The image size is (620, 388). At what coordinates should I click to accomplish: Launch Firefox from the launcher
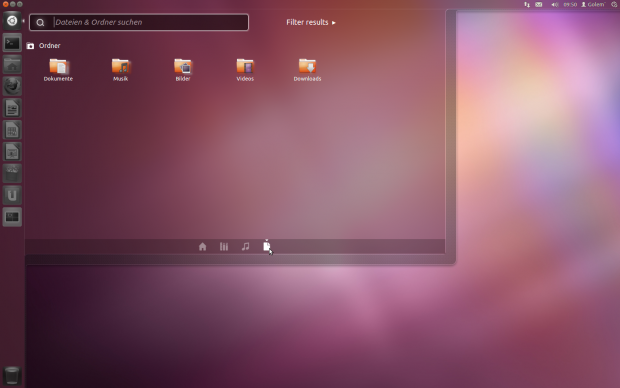12,86
